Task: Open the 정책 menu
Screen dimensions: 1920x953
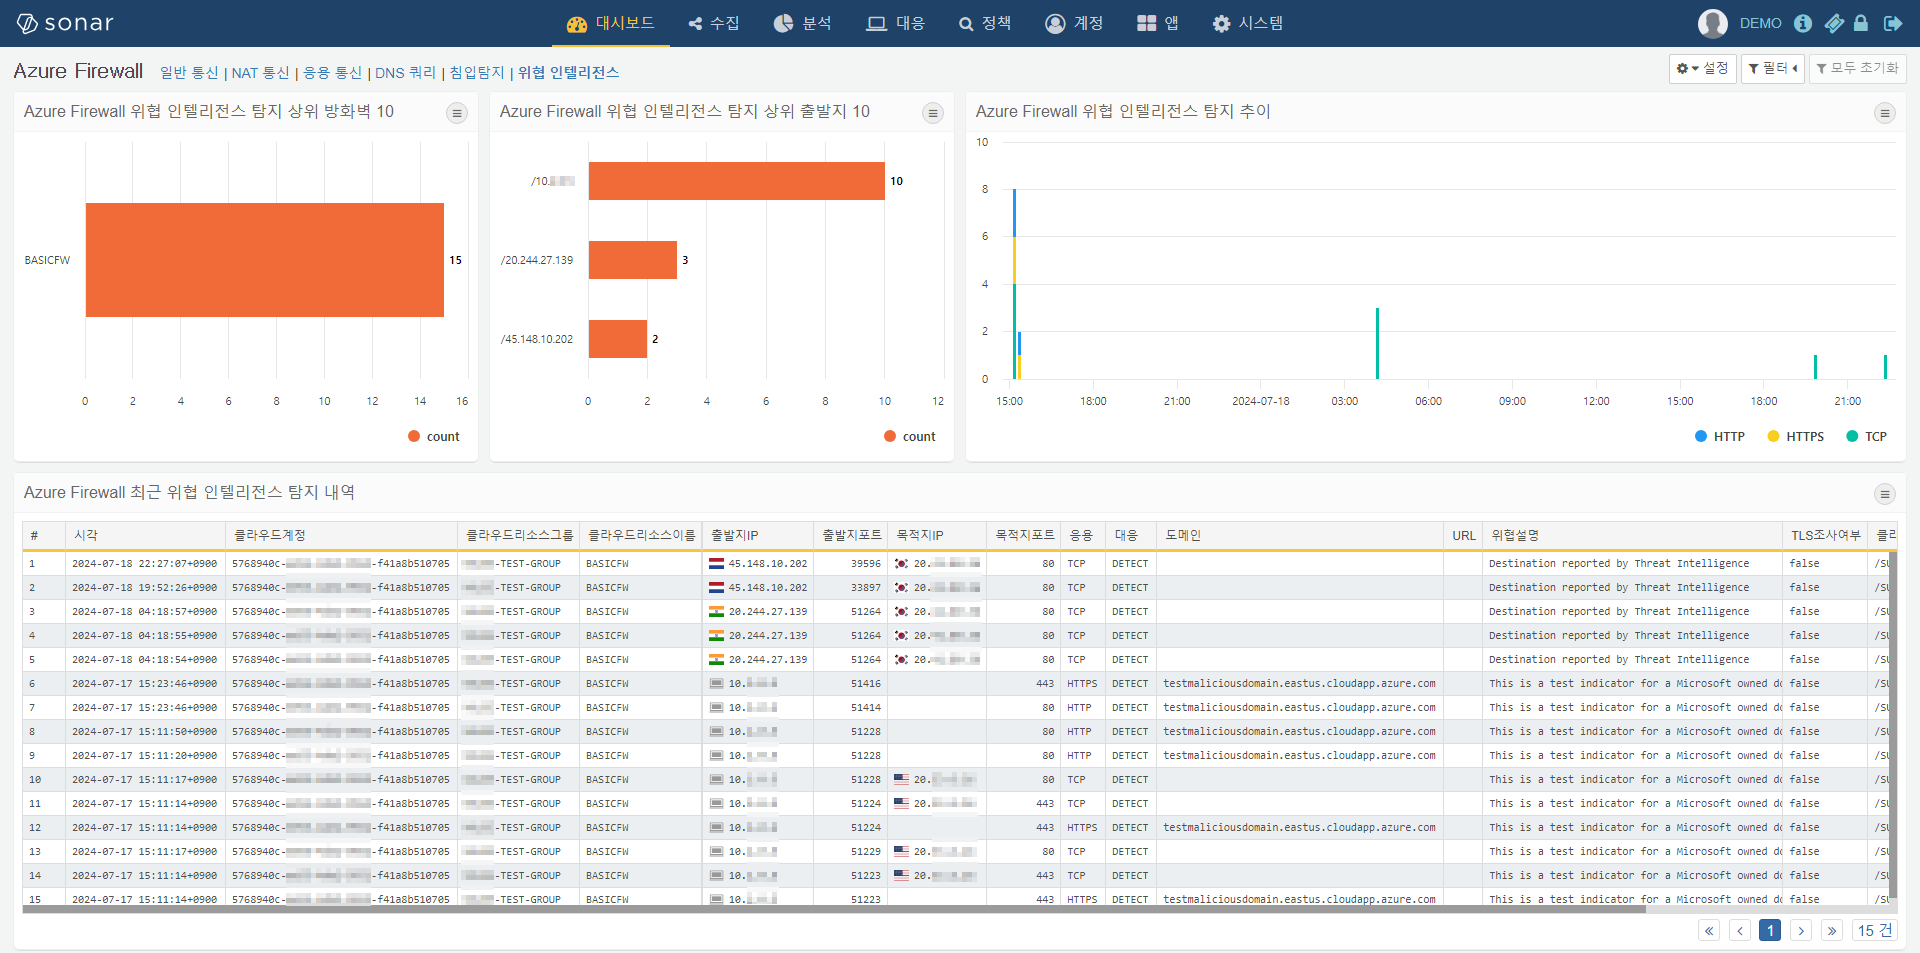Action: click(984, 23)
